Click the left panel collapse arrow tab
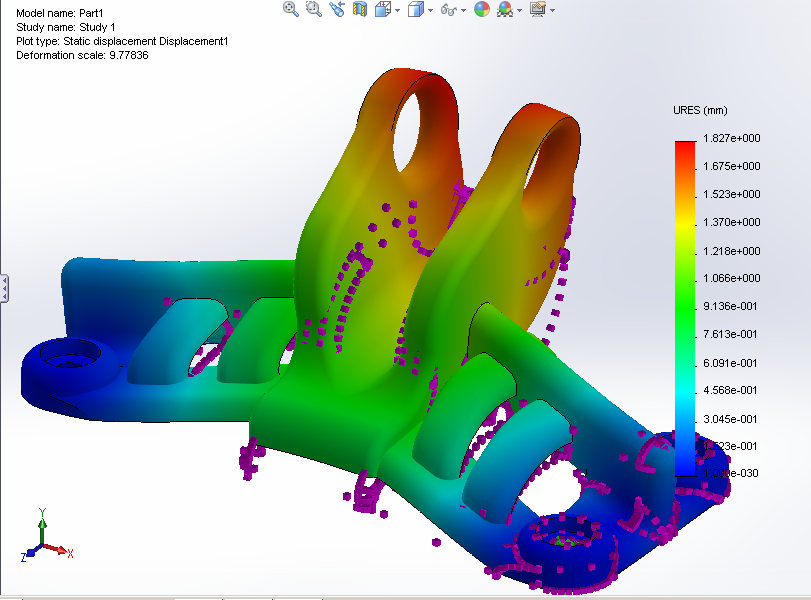This screenshot has height=600, width=811. click(5, 290)
